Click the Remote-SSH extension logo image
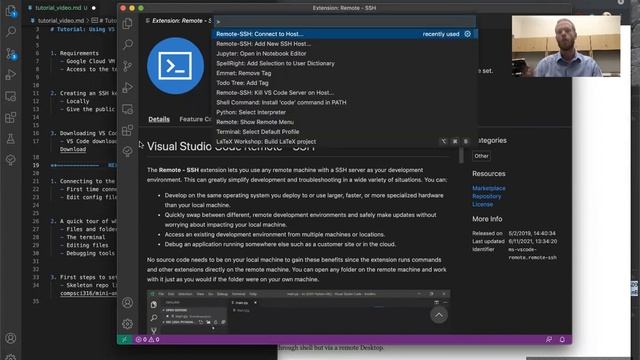The width and height of the screenshot is (640, 360). (176, 66)
